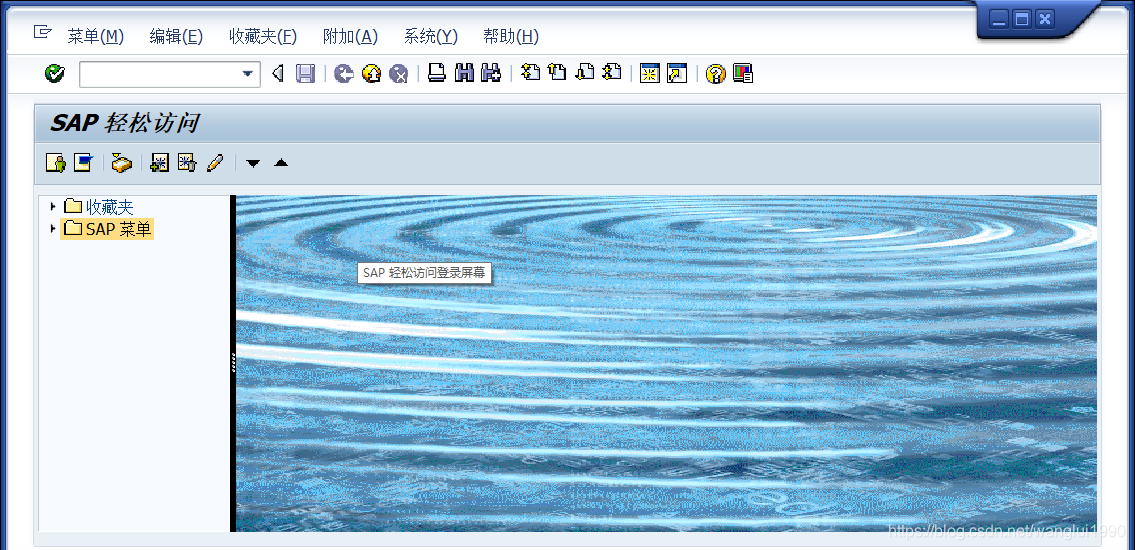
Task: Open the 收藏夹(F) menu
Action: [x=263, y=36]
